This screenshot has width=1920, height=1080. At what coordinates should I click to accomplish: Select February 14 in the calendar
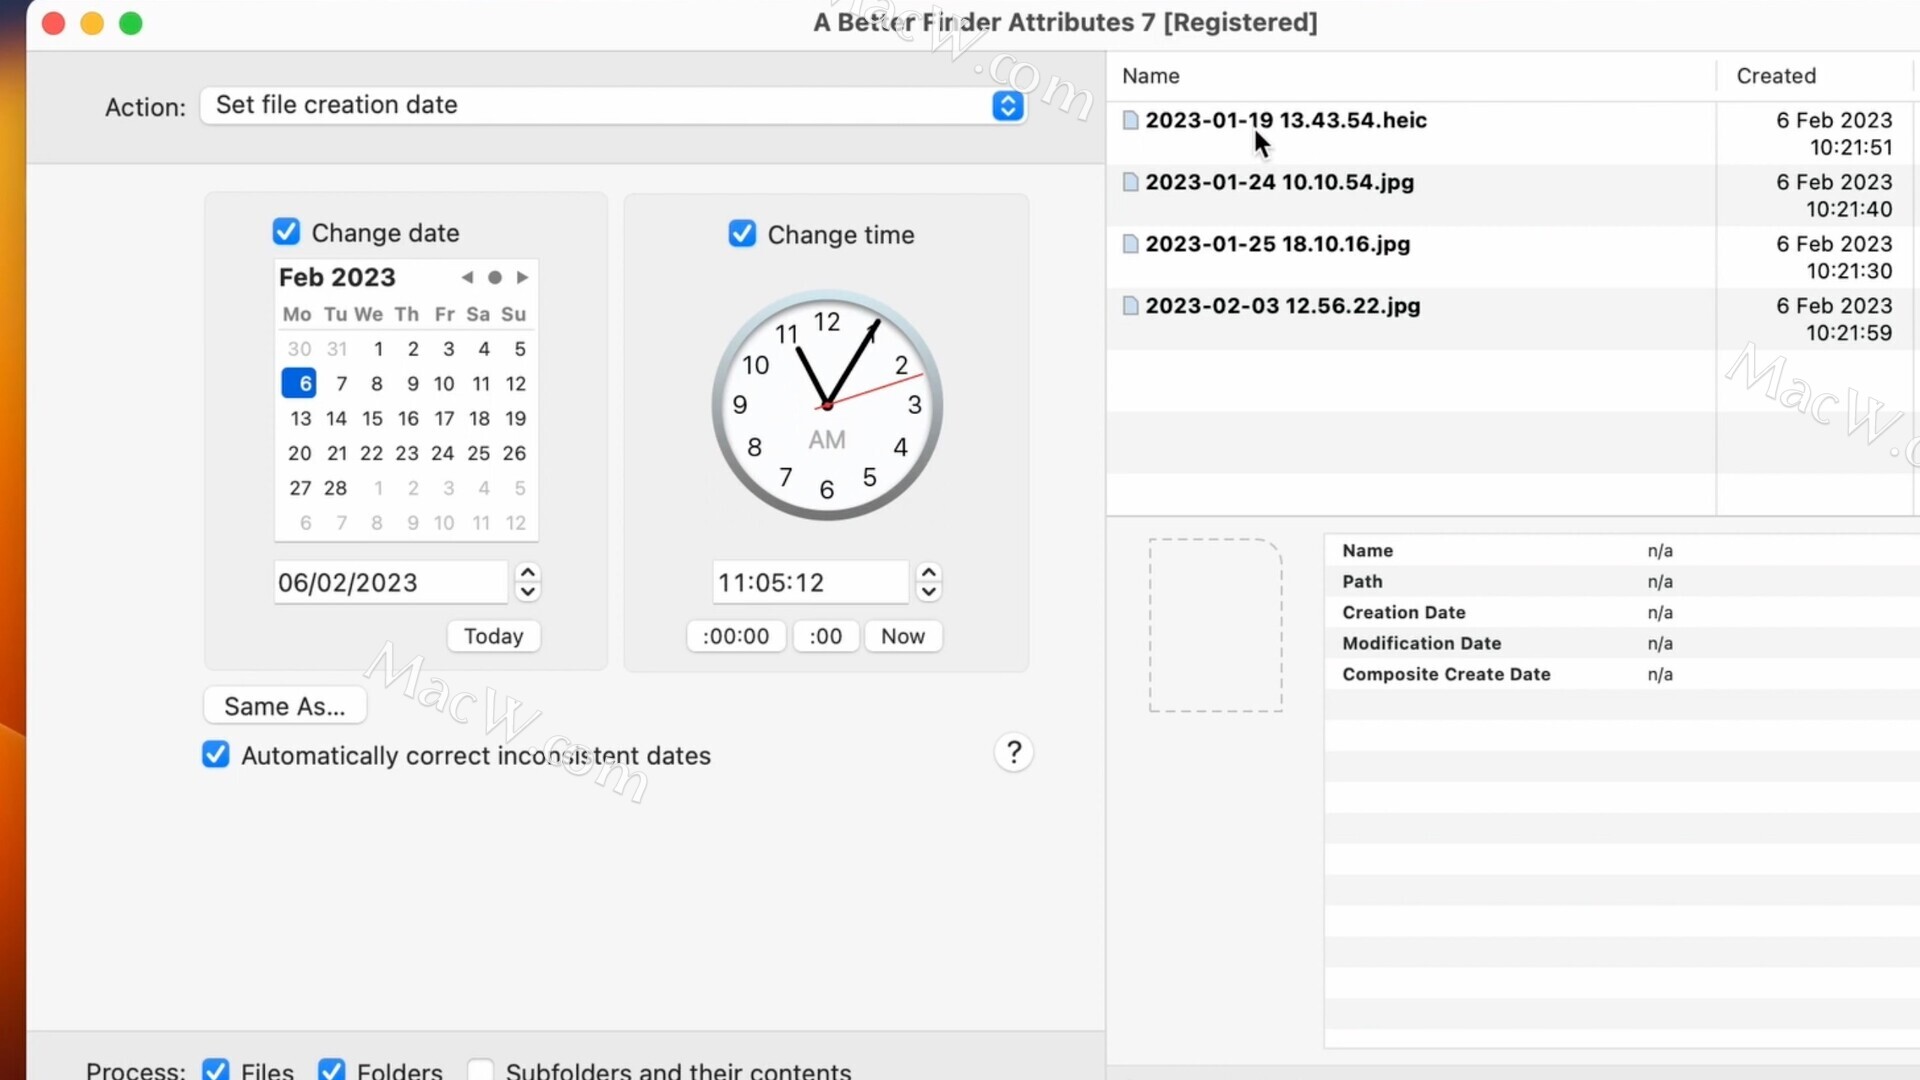[x=336, y=418]
